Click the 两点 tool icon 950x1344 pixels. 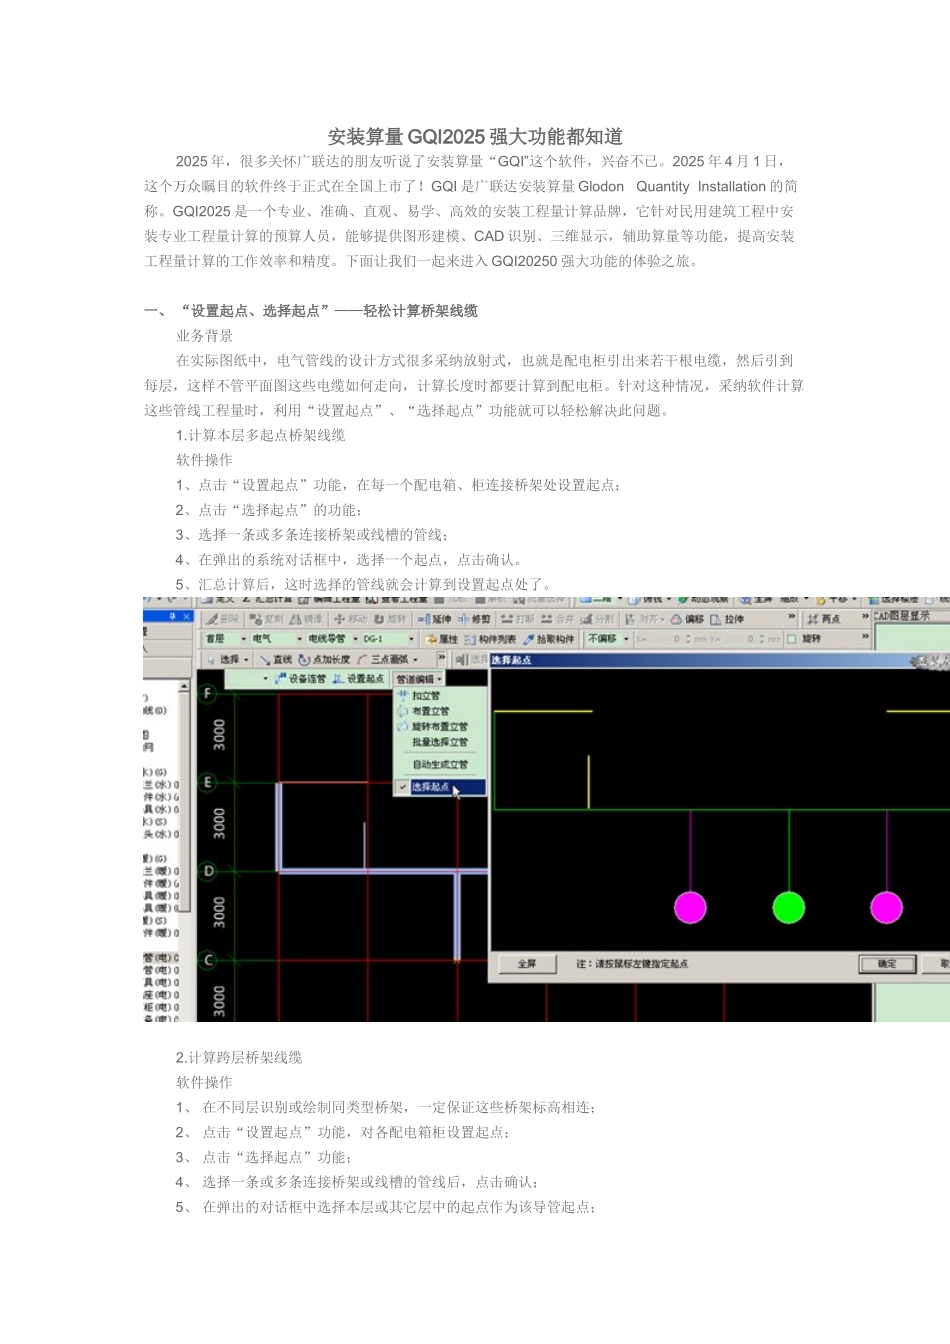(825, 619)
